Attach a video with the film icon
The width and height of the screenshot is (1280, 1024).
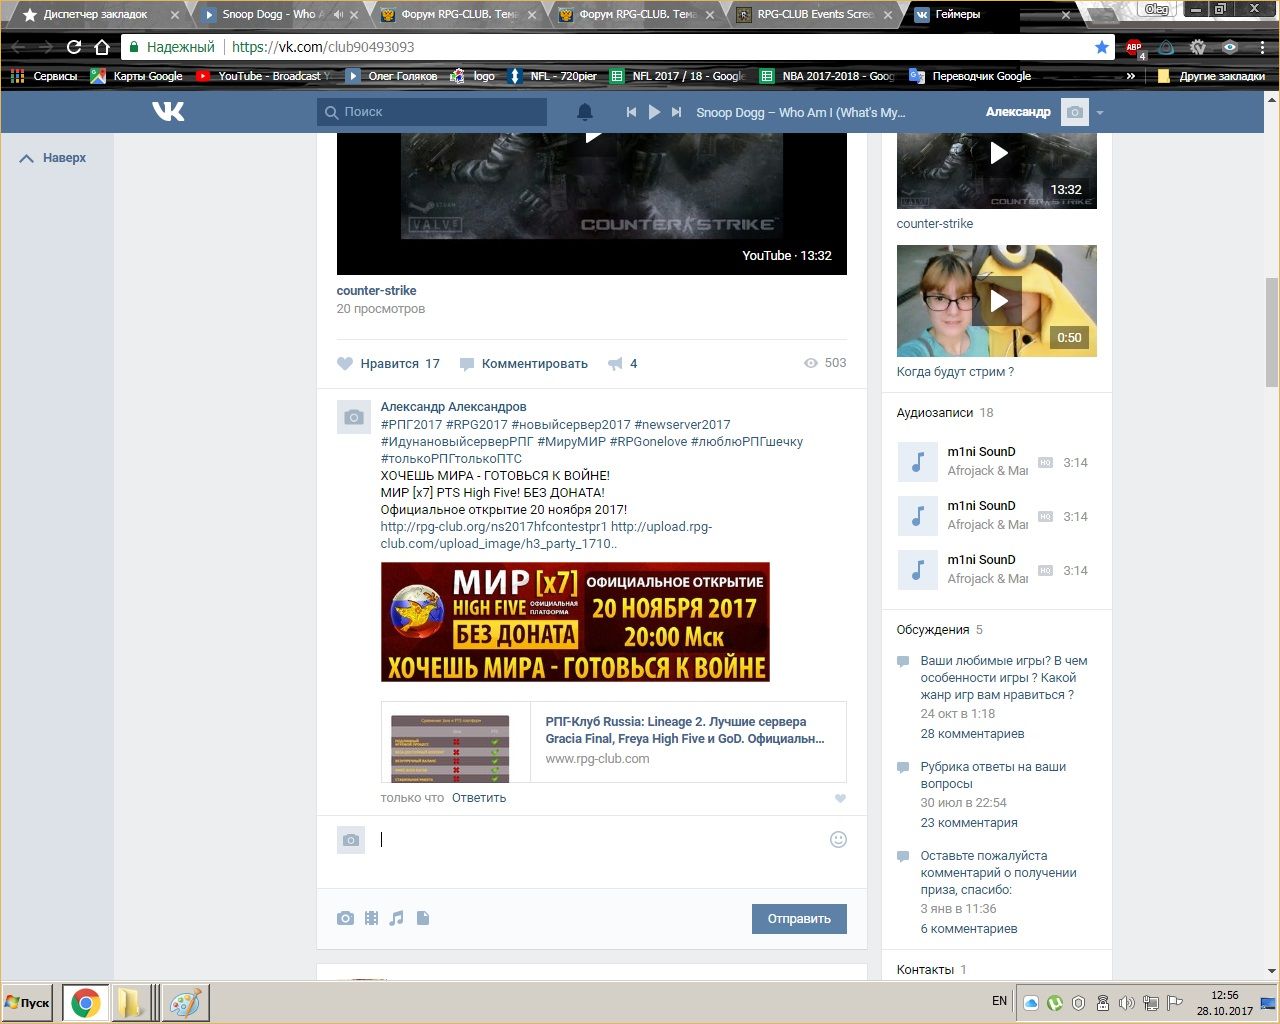coord(371,918)
